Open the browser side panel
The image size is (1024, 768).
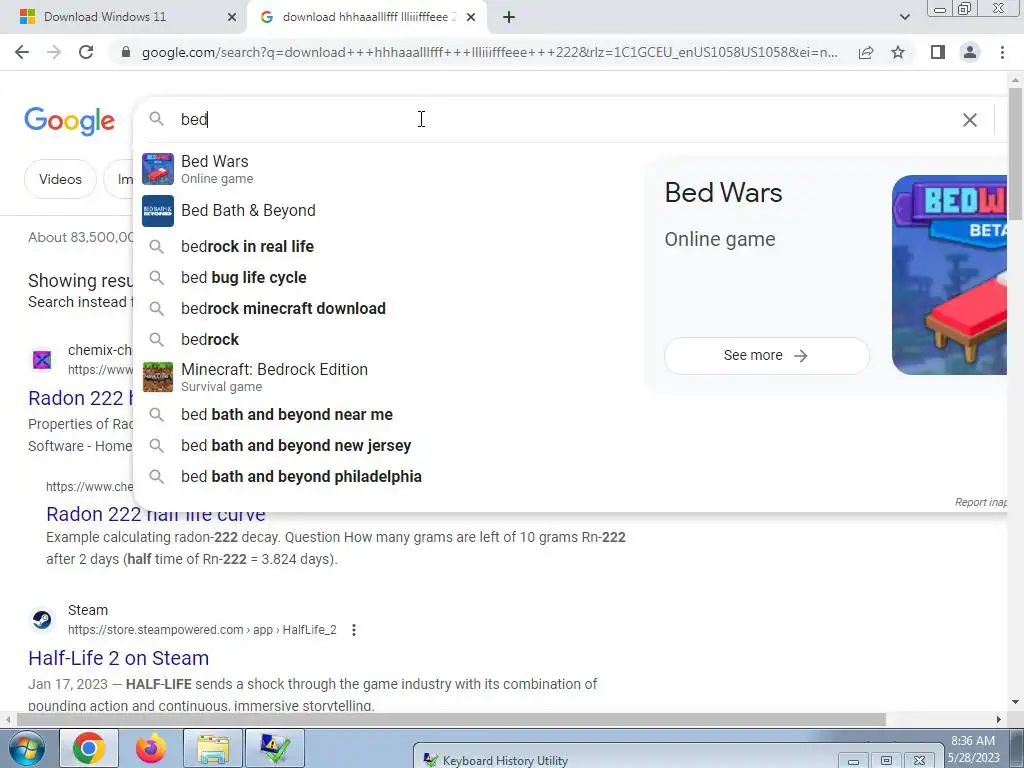[938, 52]
